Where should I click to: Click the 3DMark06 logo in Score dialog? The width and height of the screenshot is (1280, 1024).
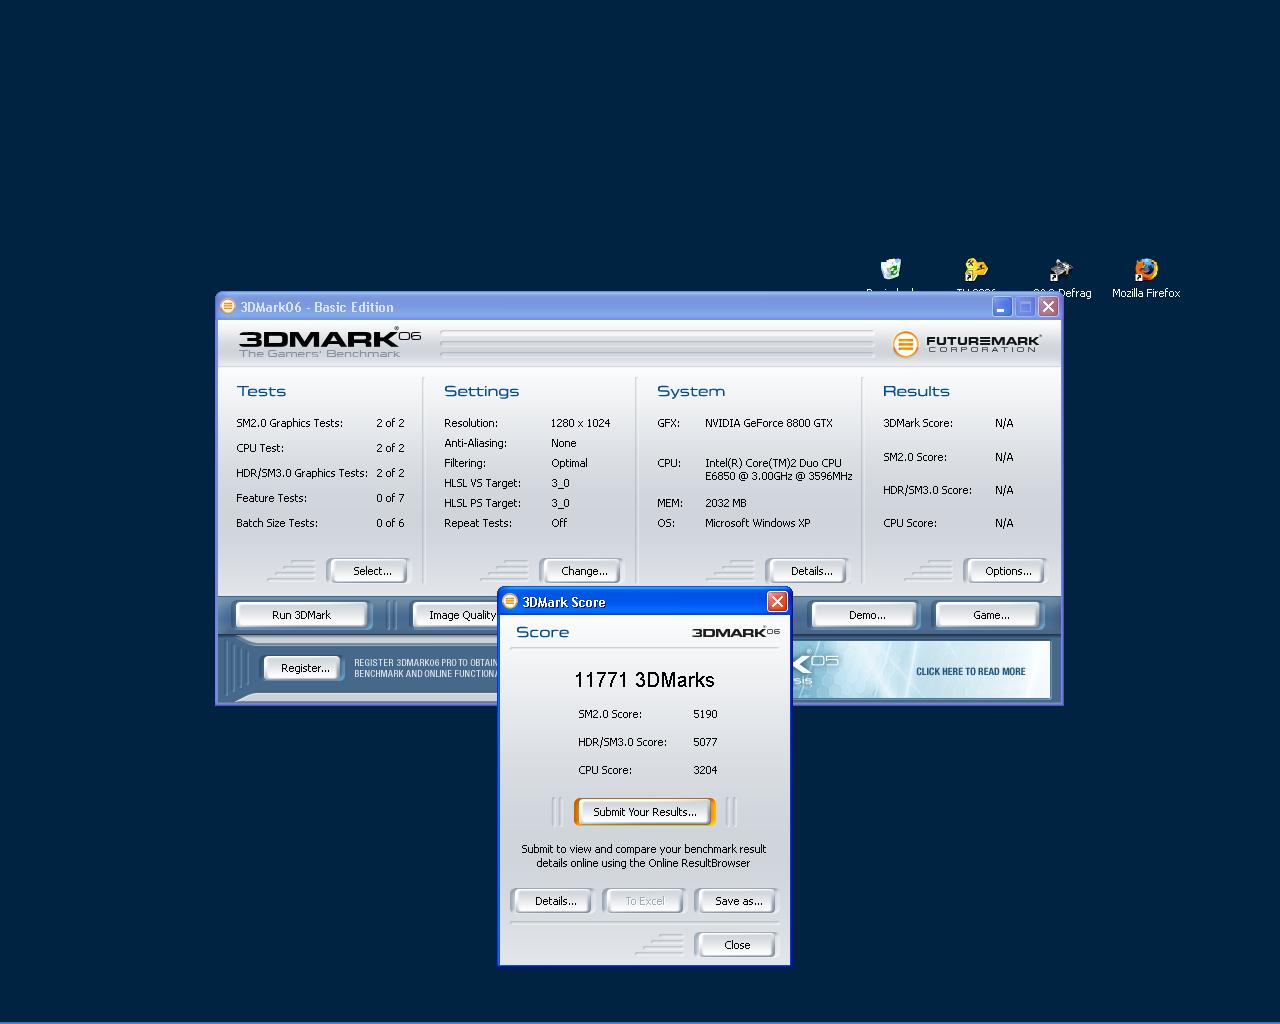coord(736,632)
